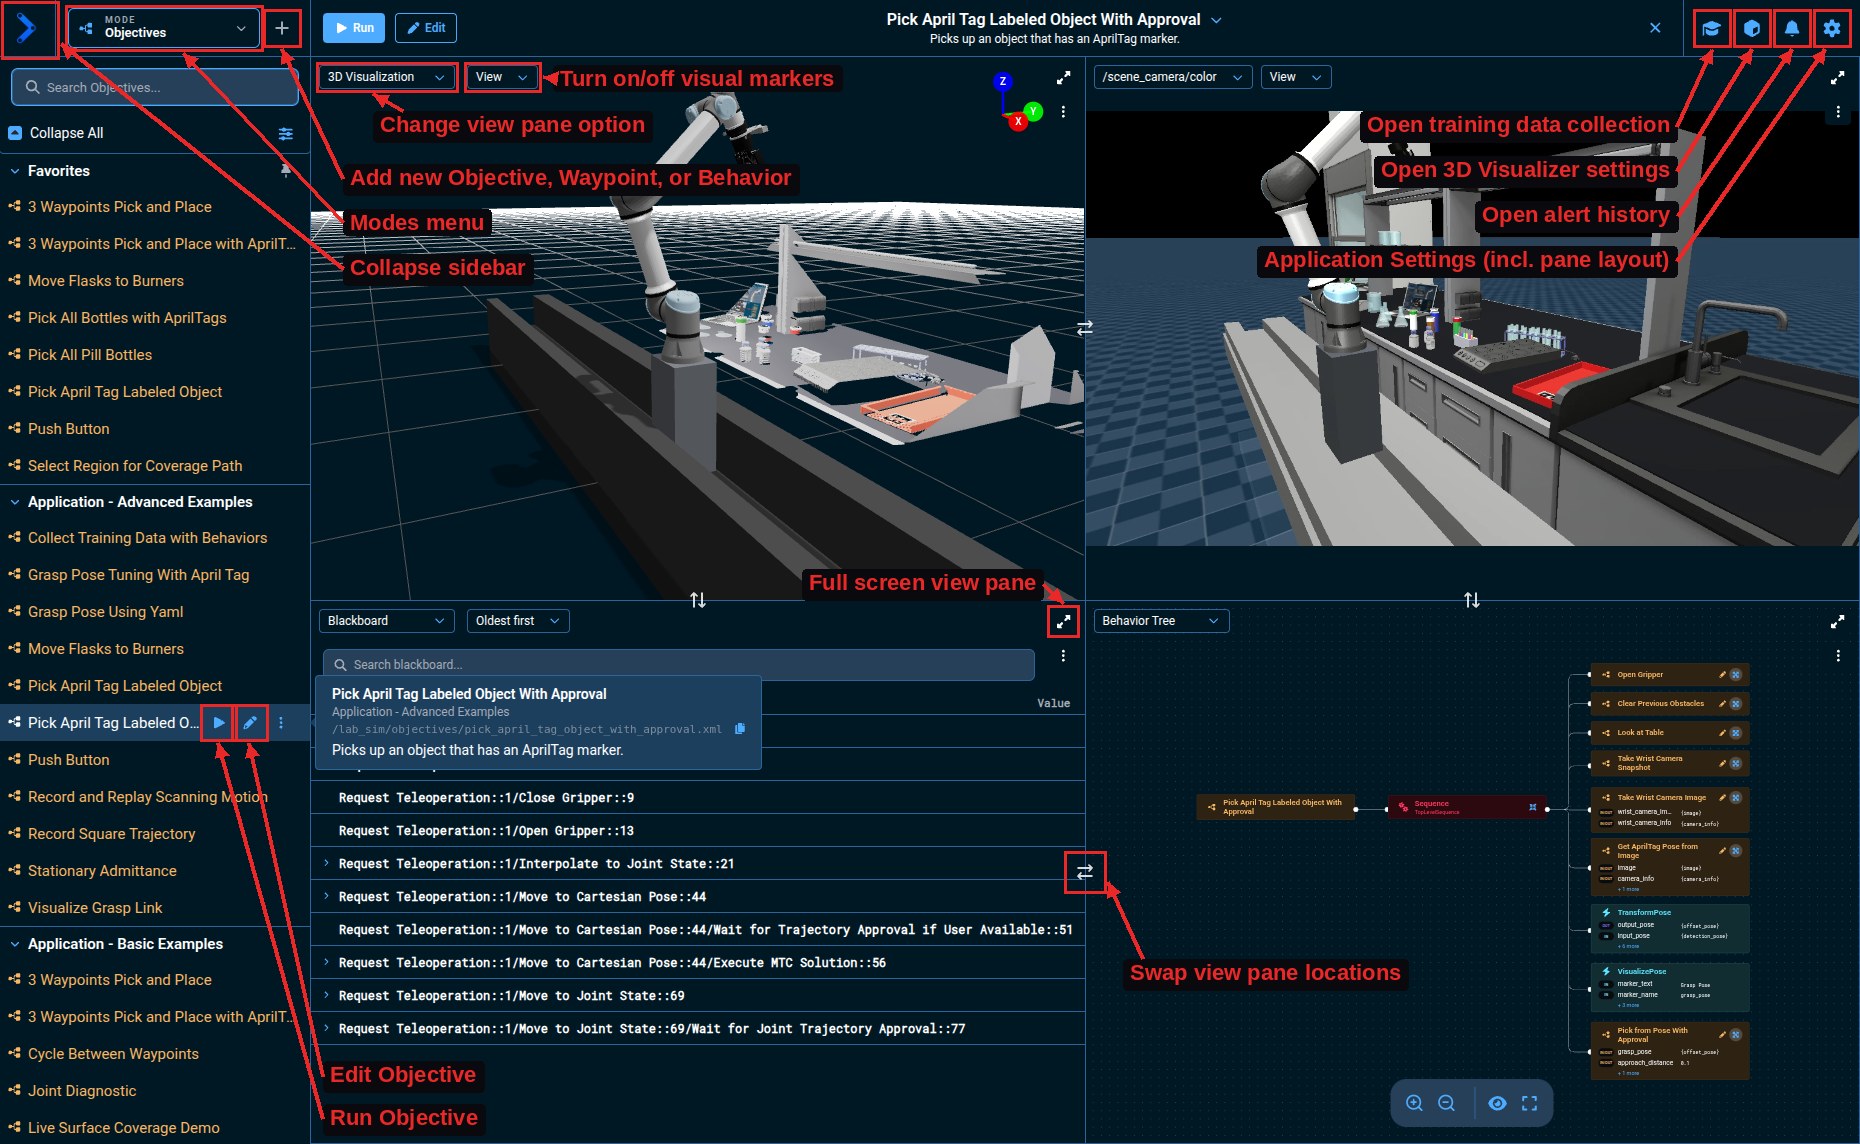Image resolution: width=1860 pixels, height=1144 pixels.
Task: Make the Blackboard pane full screen
Action: click(1064, 621)
